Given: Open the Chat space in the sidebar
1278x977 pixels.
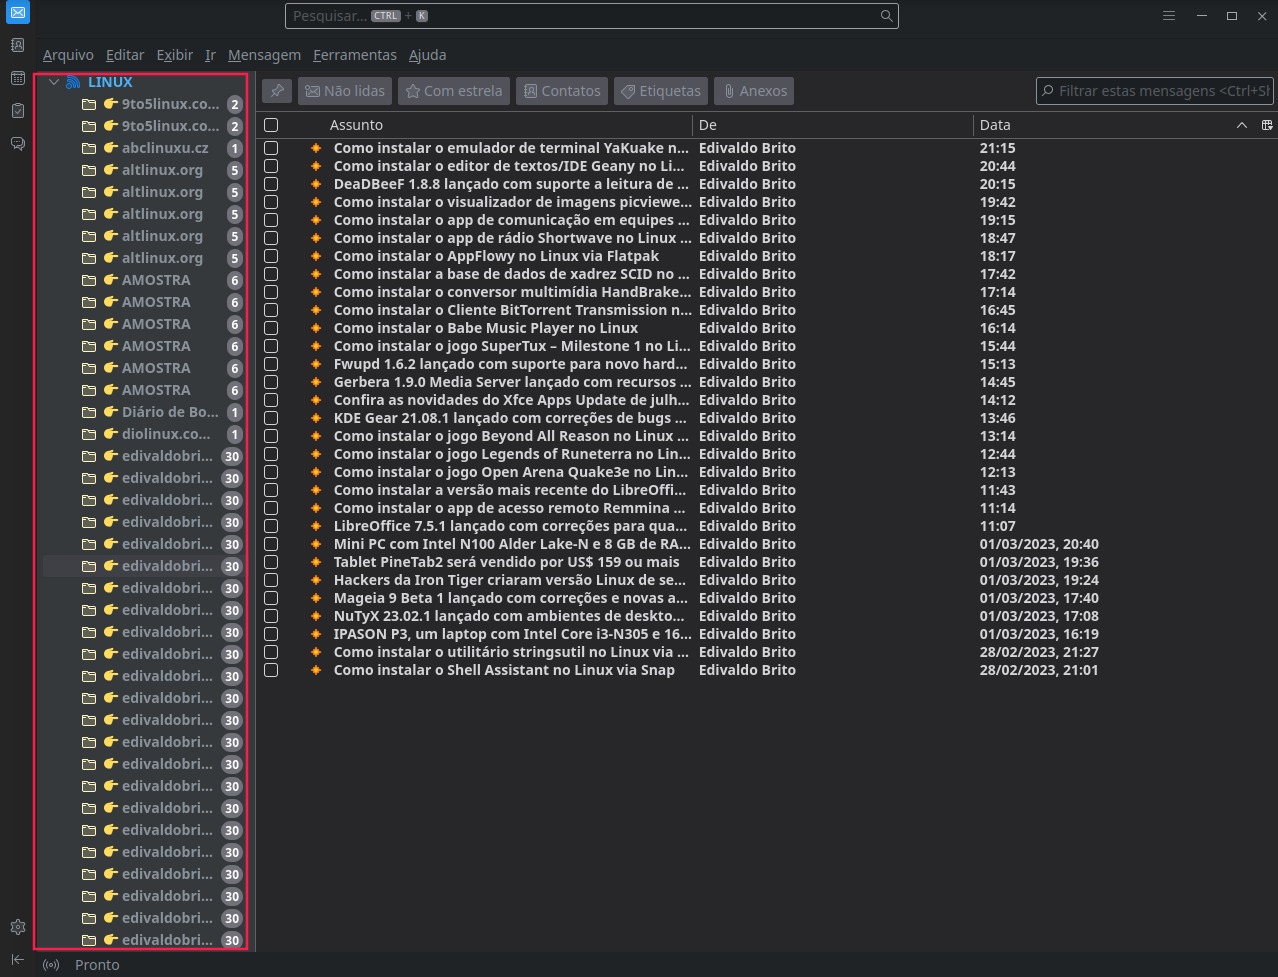Looking at the screenshot, I should coord(17,144).
